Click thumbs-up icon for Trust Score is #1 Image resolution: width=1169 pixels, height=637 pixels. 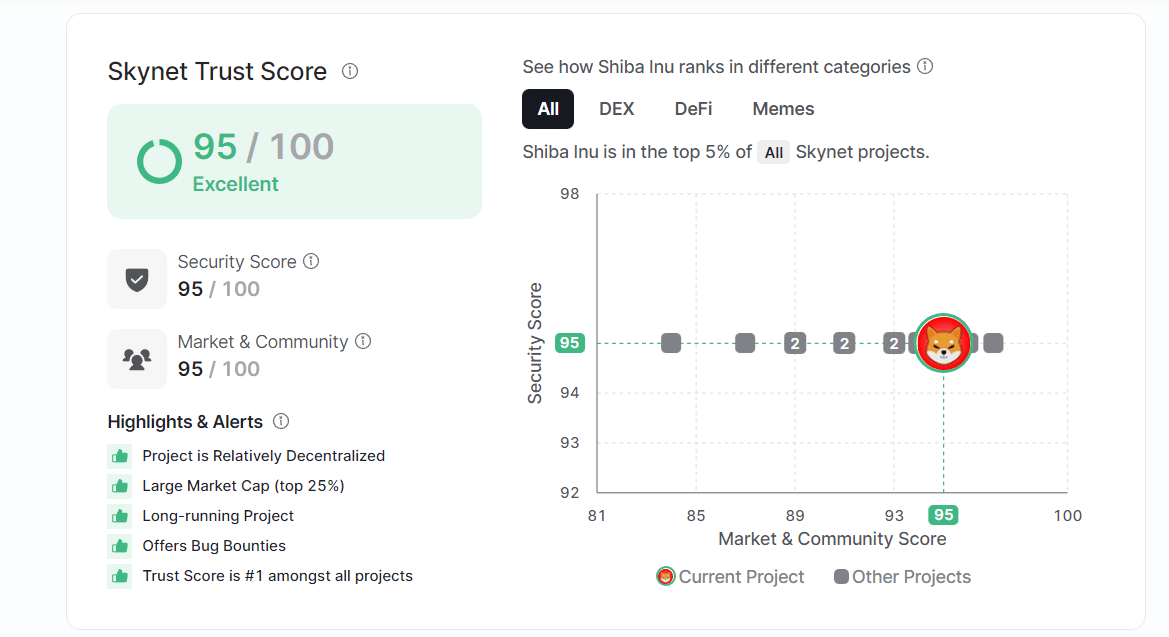click(119, 576)
